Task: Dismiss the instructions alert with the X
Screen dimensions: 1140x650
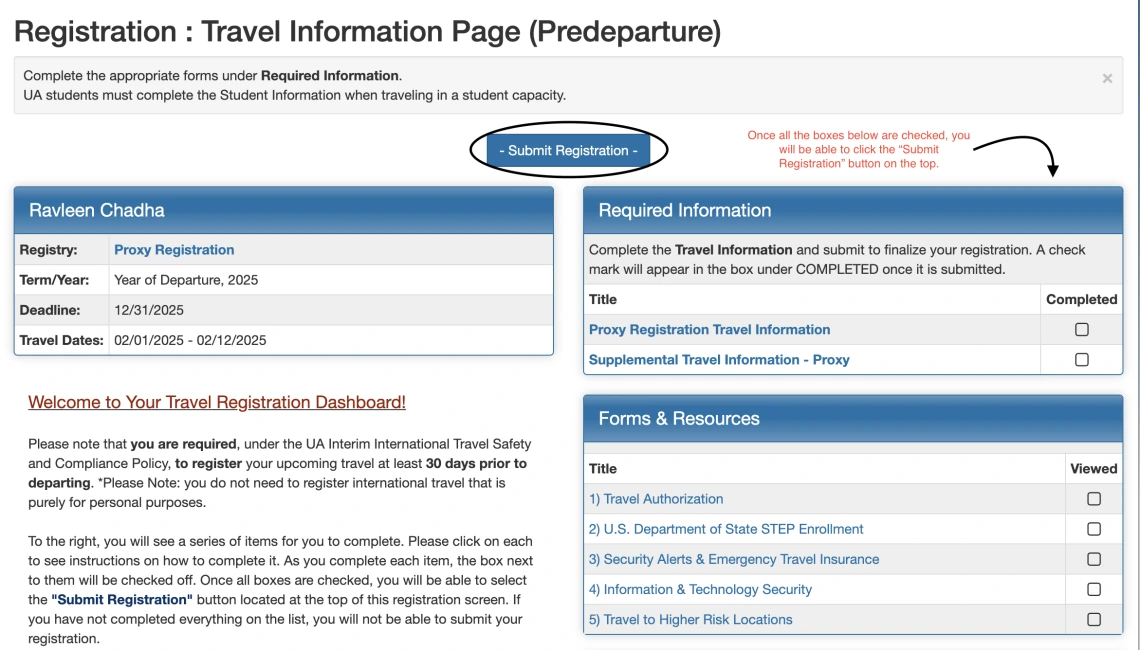Action: point(1107,79)
